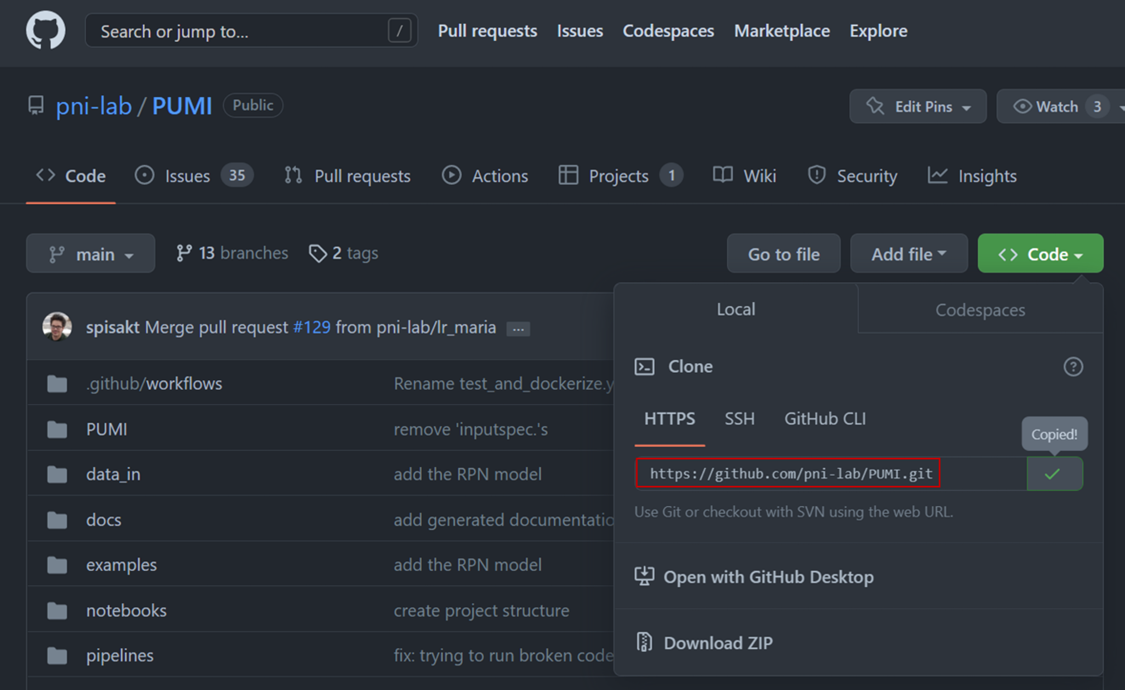The width and height of the screenshot is (1125, 690).
Task: Click the Watch button
Action: click(1060, 106)
